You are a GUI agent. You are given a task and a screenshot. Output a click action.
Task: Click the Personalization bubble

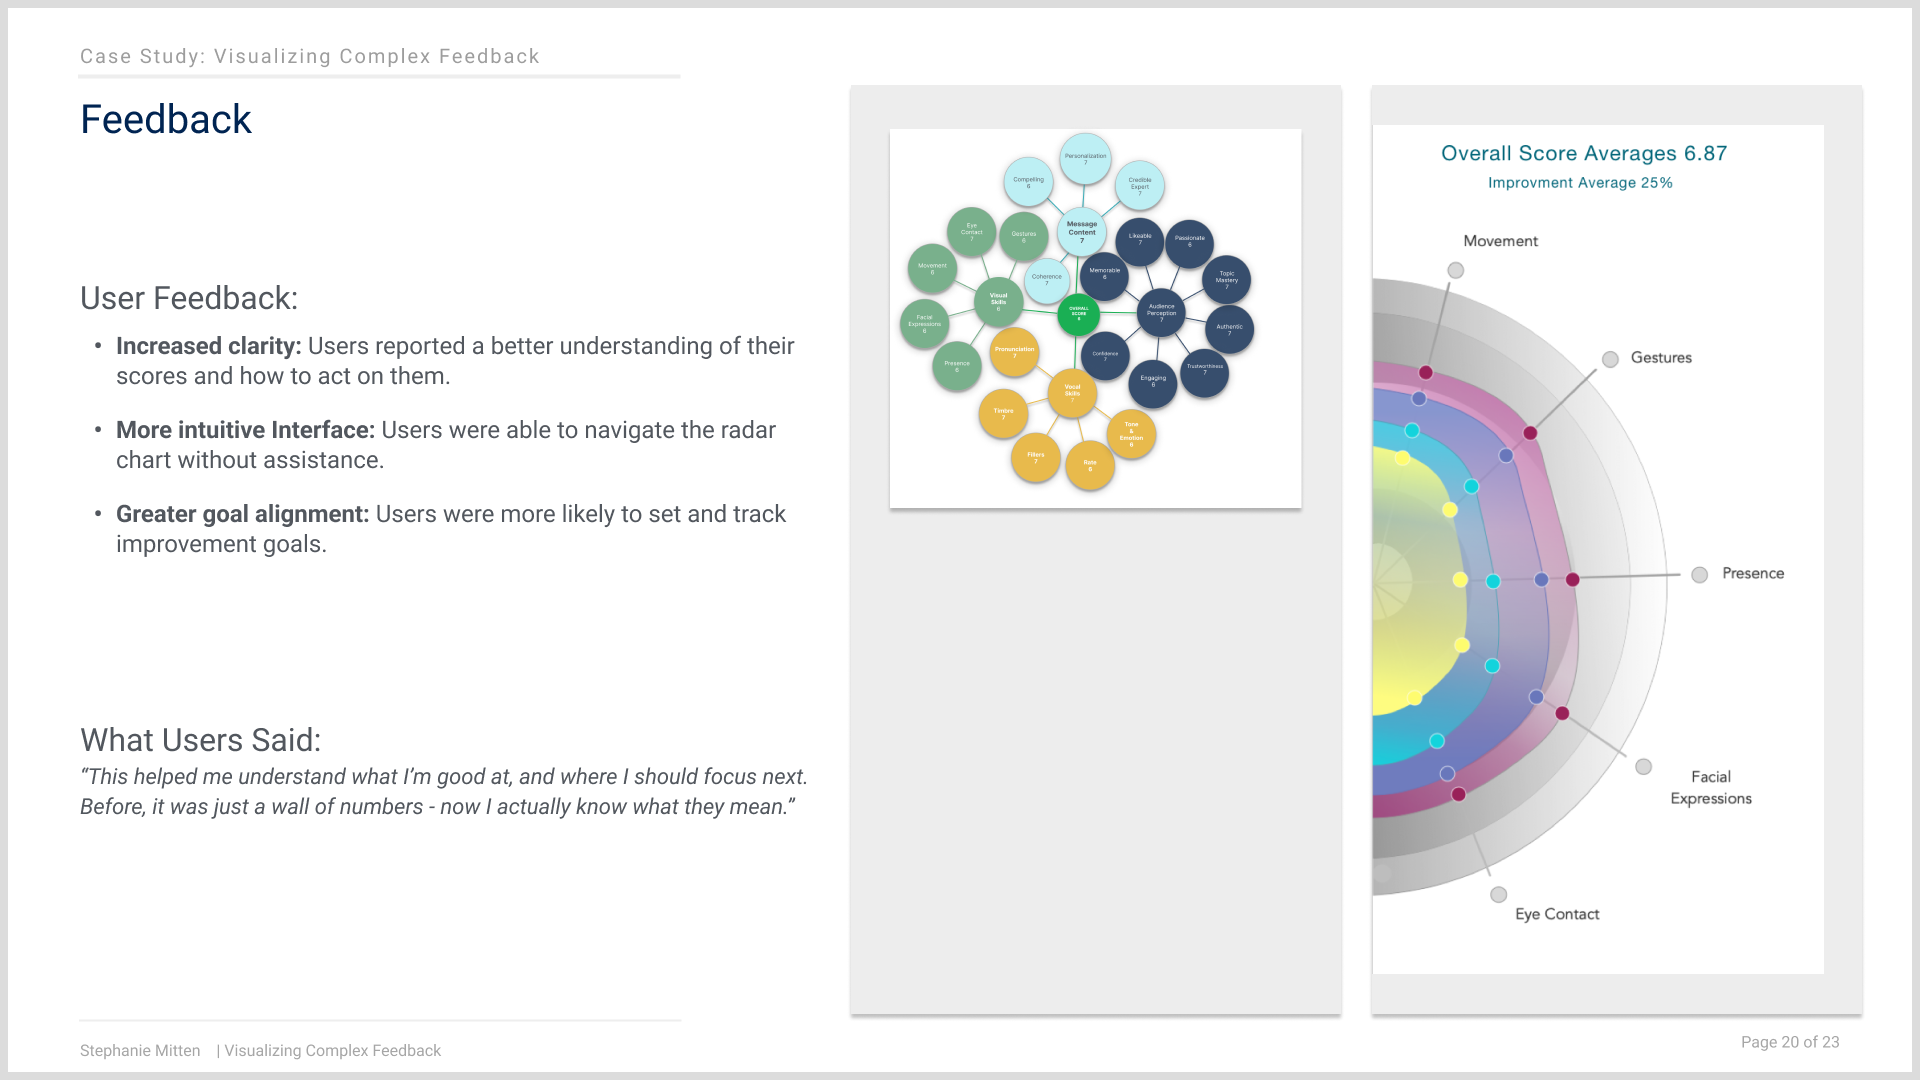pyautogui.click(x=1085, y=158)
